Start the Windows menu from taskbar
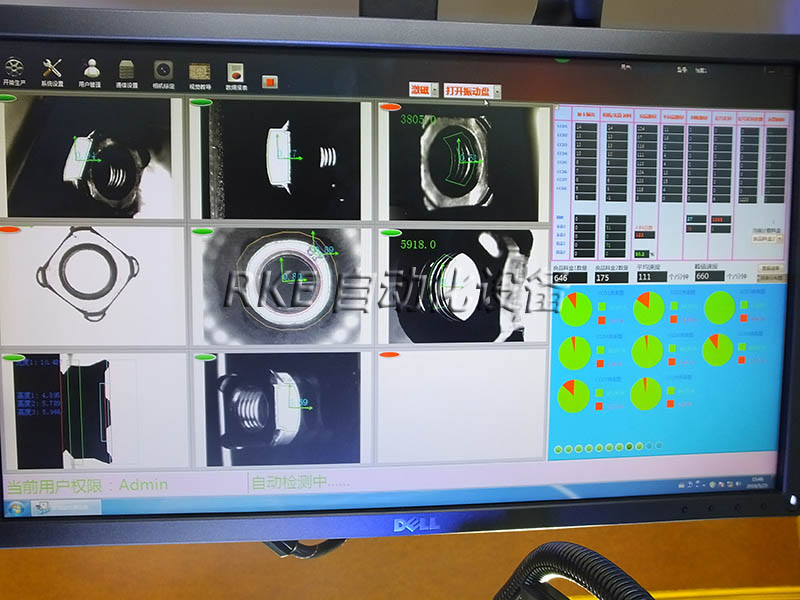800x600 pixels. tap(15, 507)
